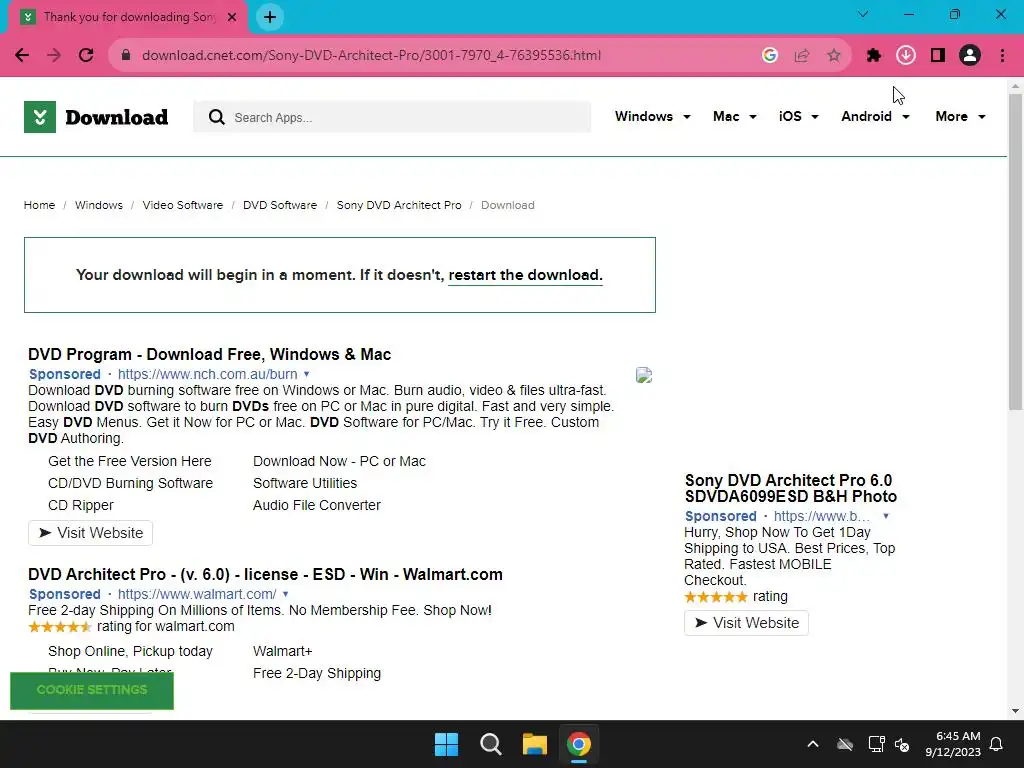
Task: Open the 'Software Utilities' link
Action: pos(305,483)
